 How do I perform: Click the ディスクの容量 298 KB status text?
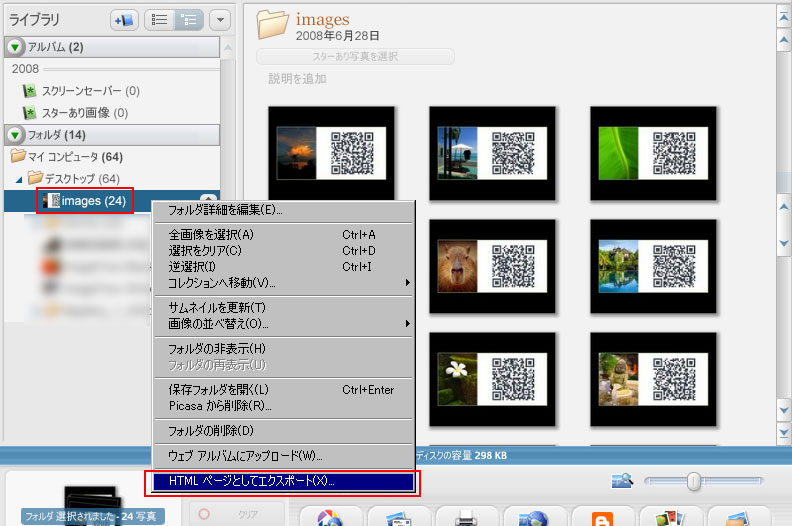click(x=461, y=455)
